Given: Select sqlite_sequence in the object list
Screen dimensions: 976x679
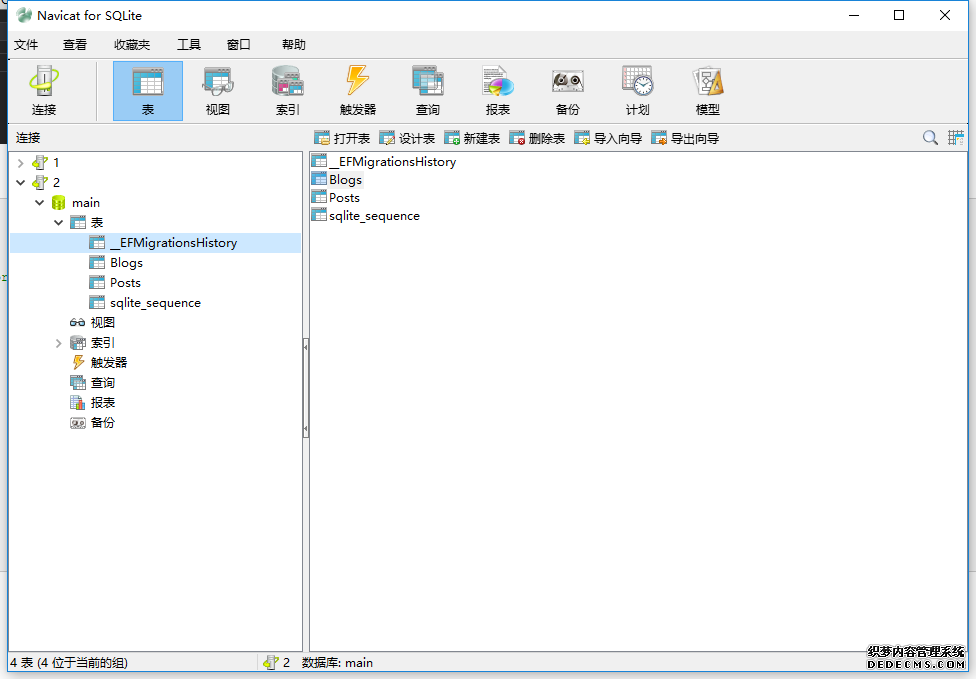Looking at the screenshot, I should click(x=374, y=216).
